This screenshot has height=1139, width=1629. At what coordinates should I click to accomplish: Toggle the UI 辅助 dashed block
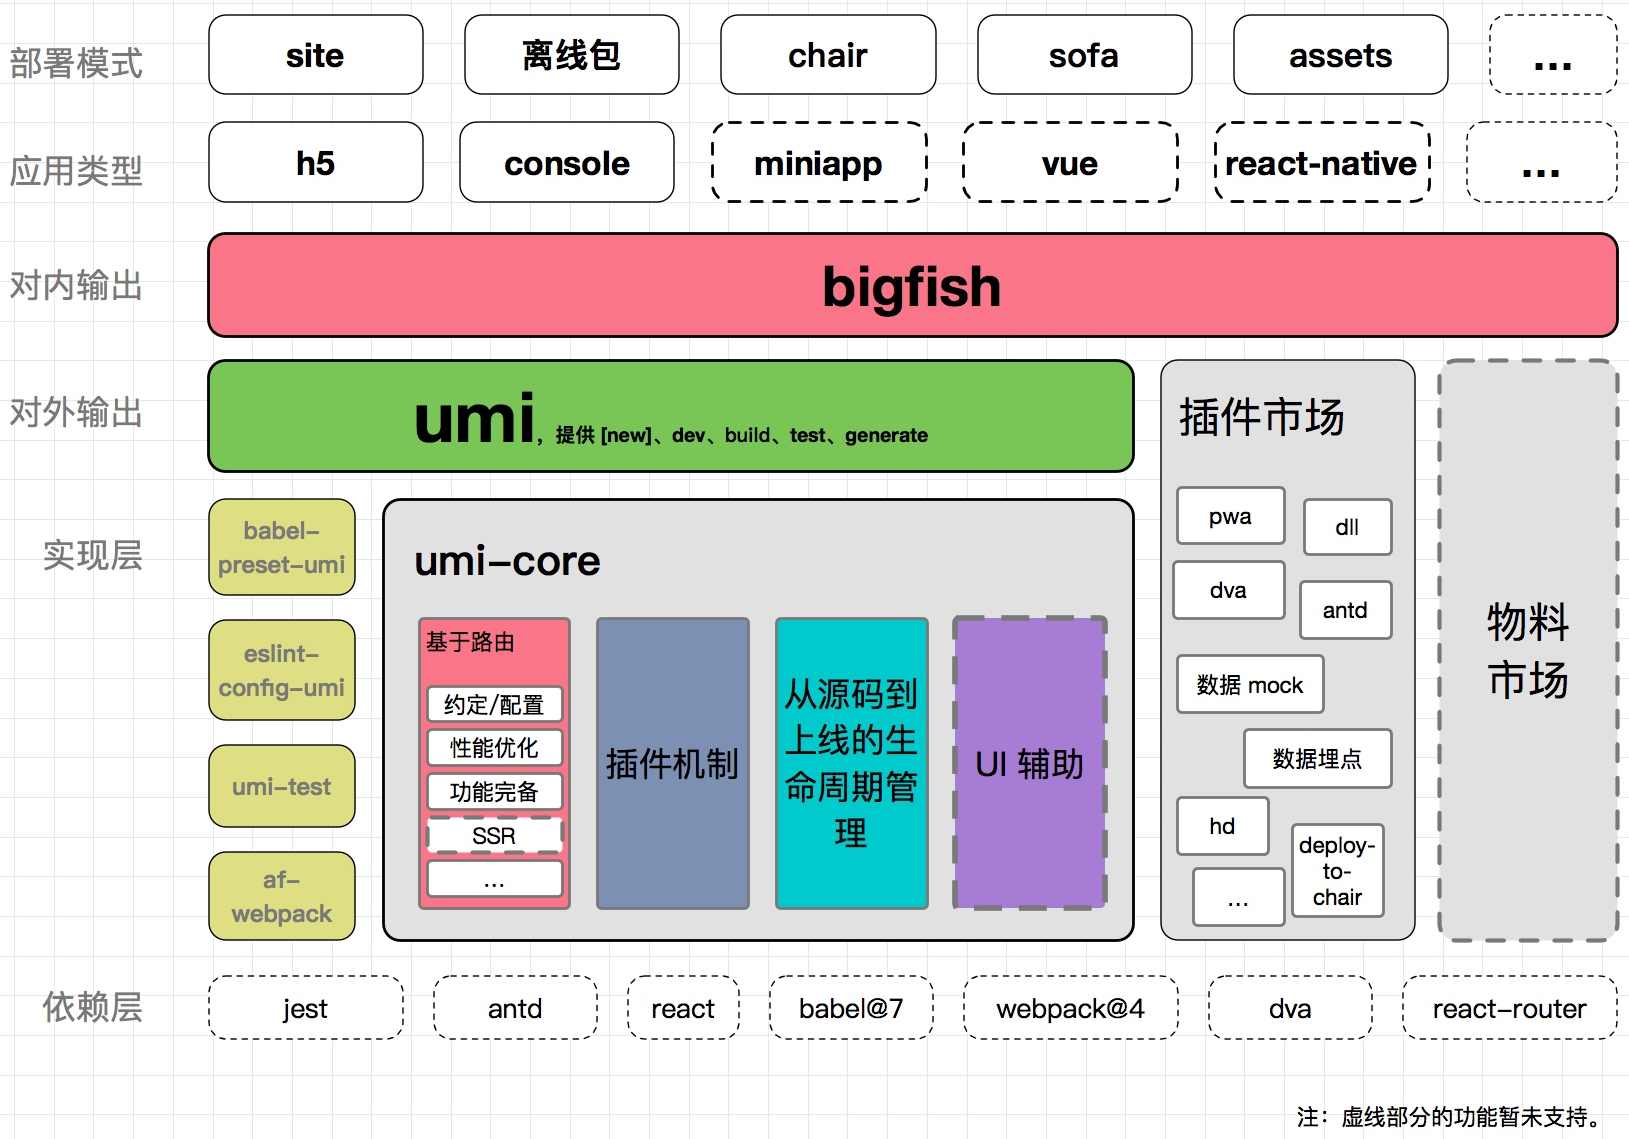click(x=1029, y=765)
